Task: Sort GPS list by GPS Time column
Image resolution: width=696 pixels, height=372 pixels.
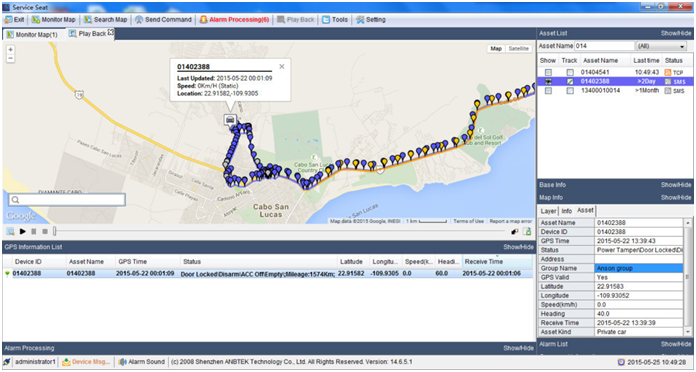Action: 147,262
